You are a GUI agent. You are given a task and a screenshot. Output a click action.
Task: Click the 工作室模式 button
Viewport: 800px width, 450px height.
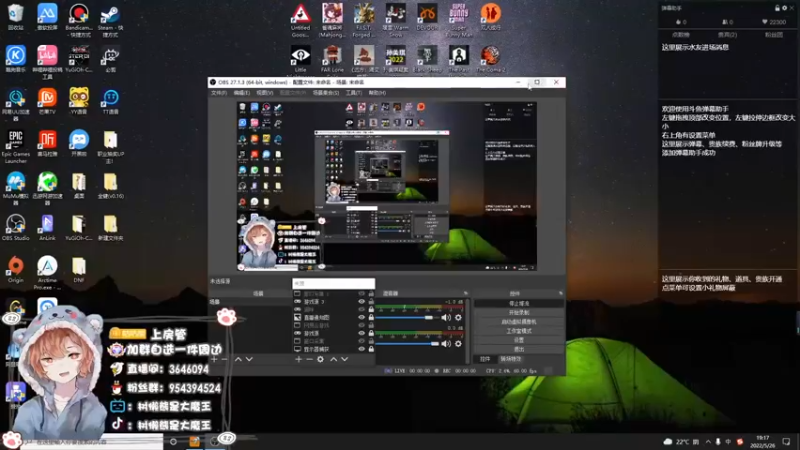(x=519, y=331)
